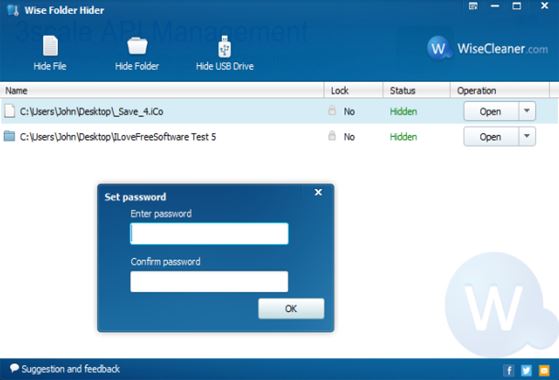Open the WiseCleaner.com logo link
559x380 pixels.
(x=487, y=48)
